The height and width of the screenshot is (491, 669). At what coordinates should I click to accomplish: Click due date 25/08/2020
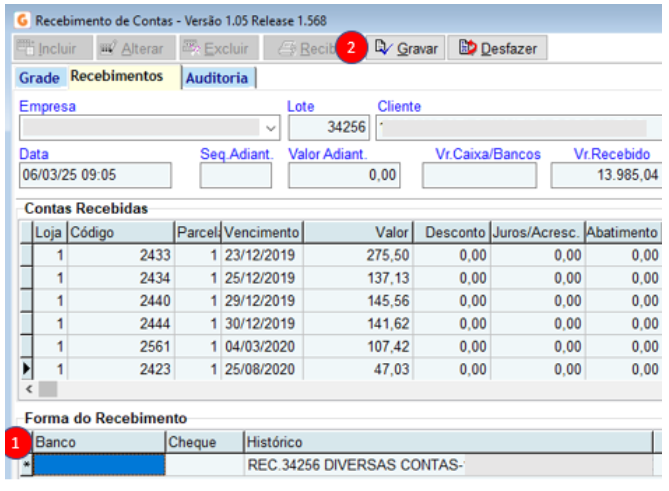point(262,369)
